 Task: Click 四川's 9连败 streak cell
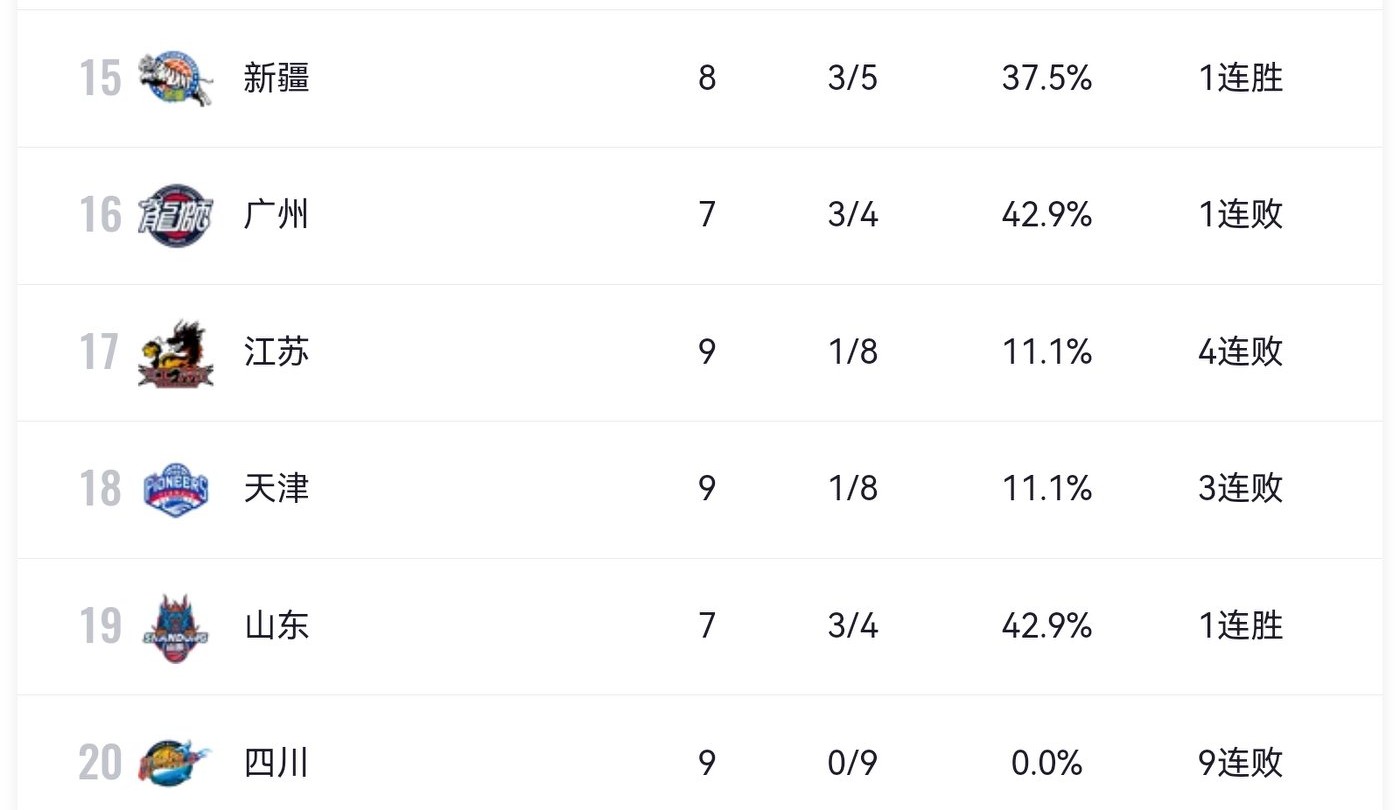tap(1240, 763)
